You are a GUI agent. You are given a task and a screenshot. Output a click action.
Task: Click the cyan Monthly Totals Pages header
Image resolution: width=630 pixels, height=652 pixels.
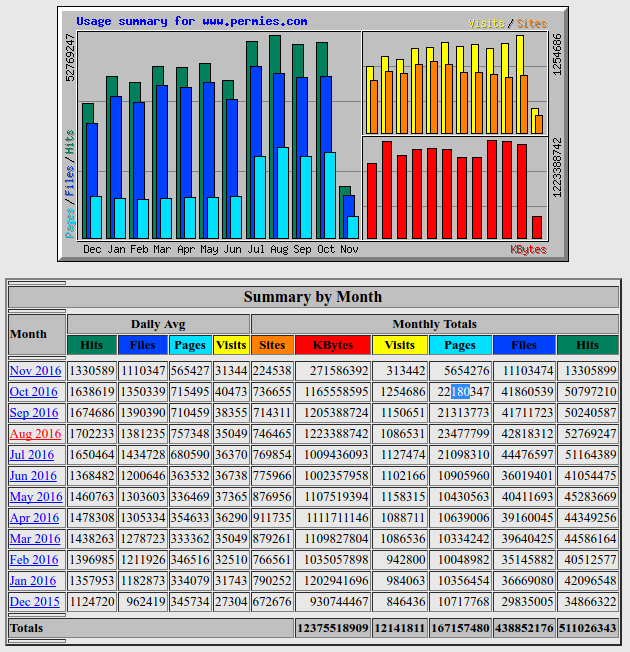(460, 345)
